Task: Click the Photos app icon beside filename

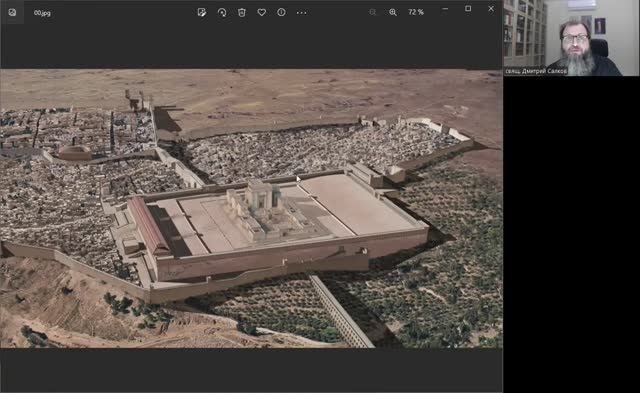Action: [x=12, y=12]
